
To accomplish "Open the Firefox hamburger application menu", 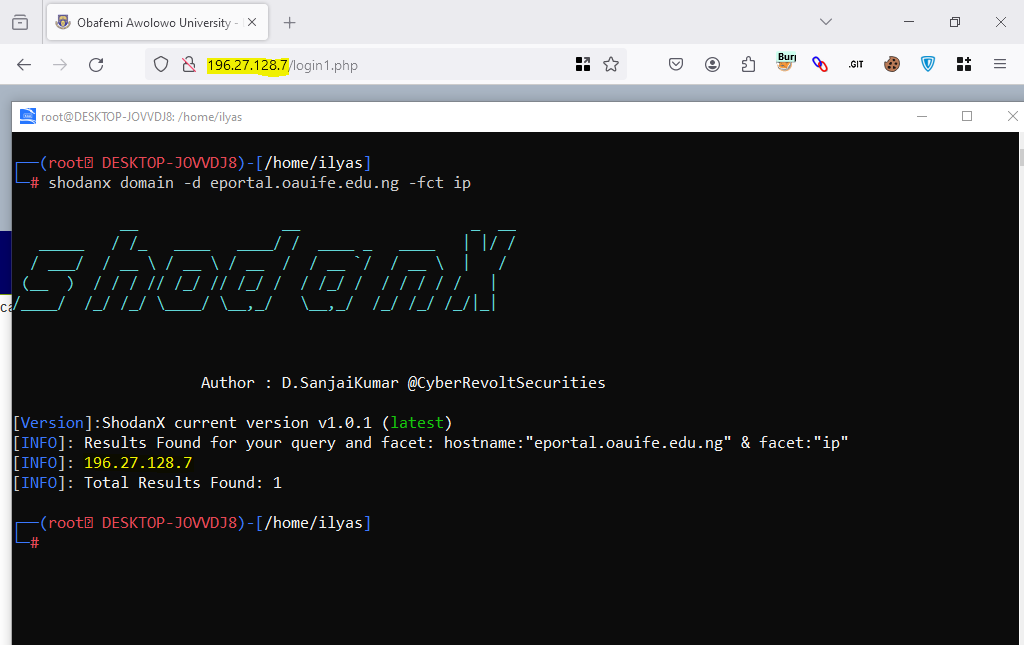I will 999,64.
